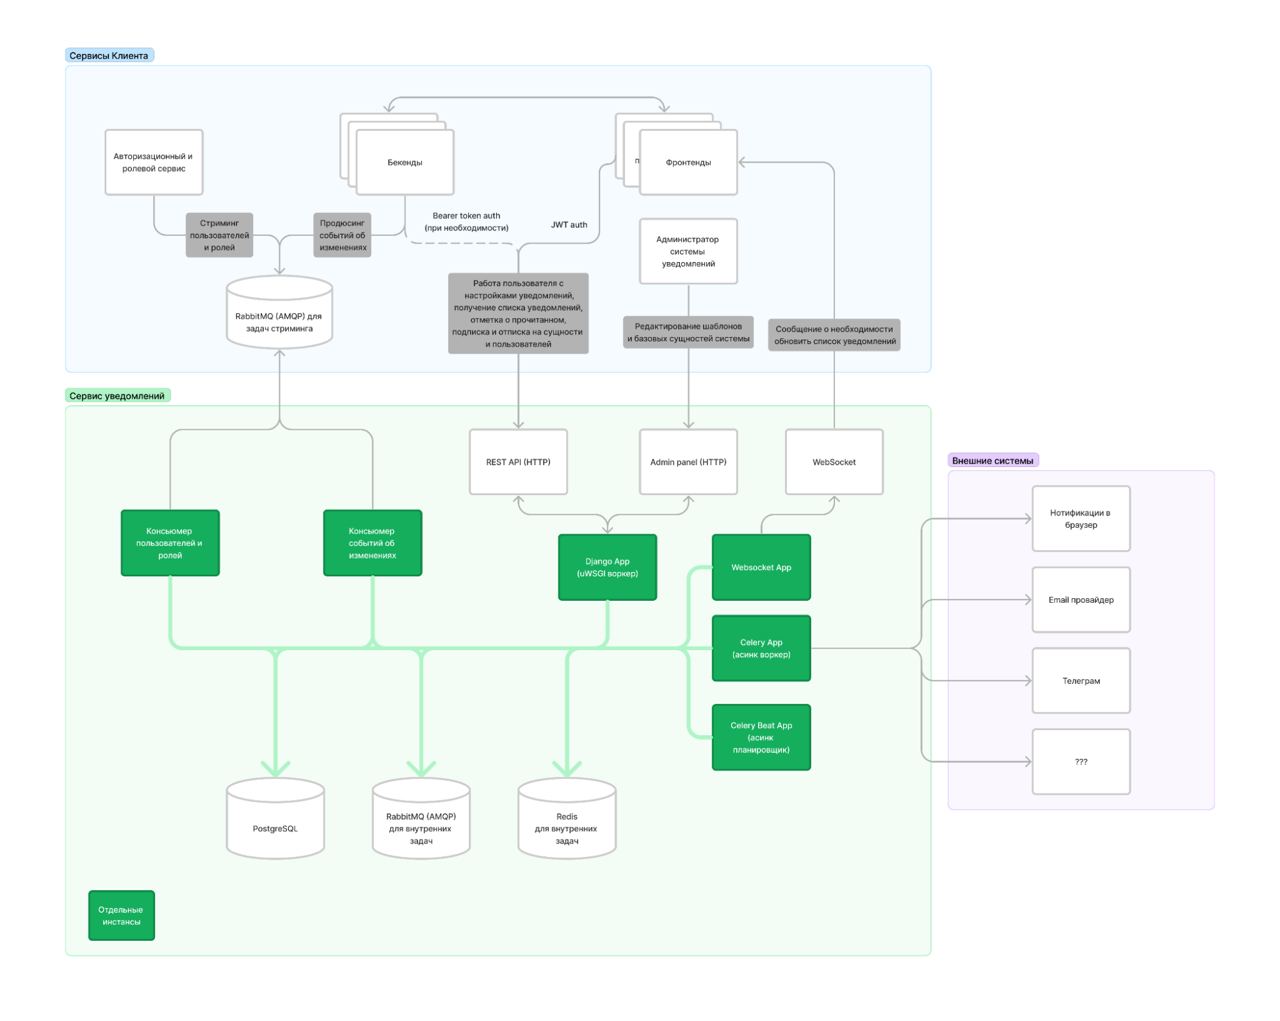The width and height of the screenshot is (1280, 1021).
Task: Select the Консьюмер событий об изменениях node
Action: pos(372,543)
